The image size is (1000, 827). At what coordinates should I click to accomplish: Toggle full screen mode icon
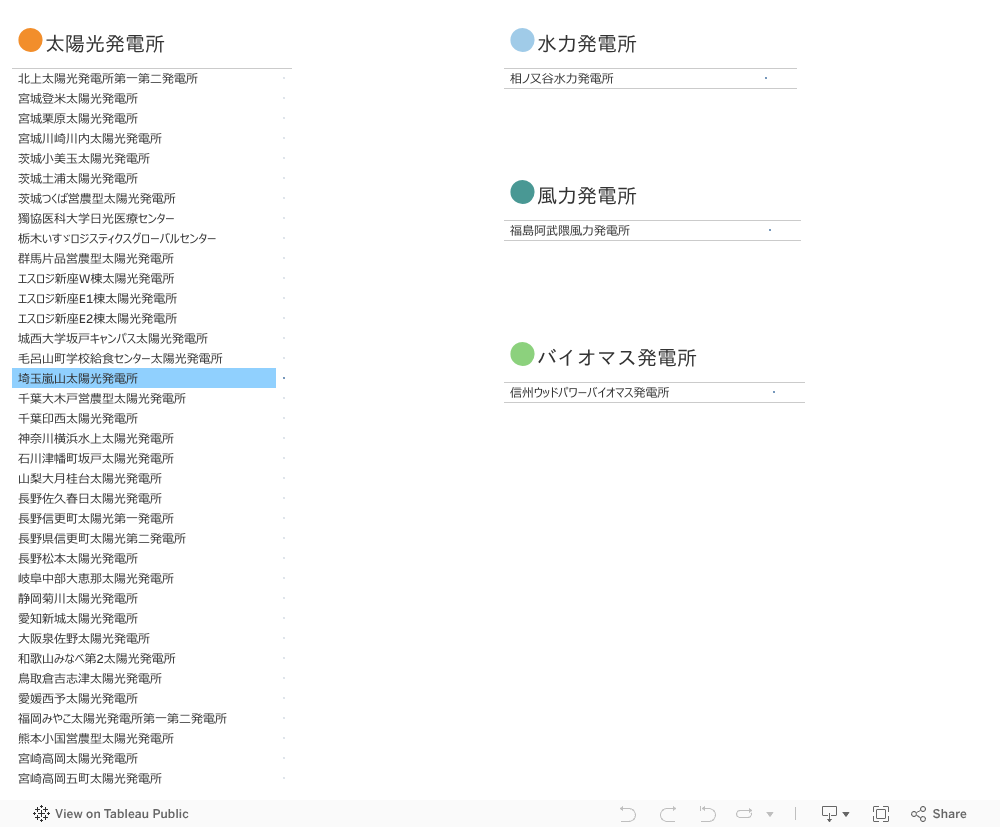coord(881,814)
